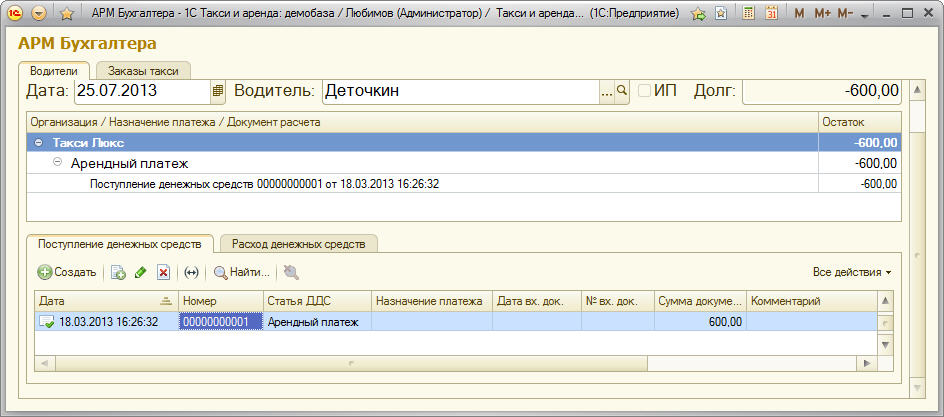Click the cancel search icon after Найти

click(291, 272)
